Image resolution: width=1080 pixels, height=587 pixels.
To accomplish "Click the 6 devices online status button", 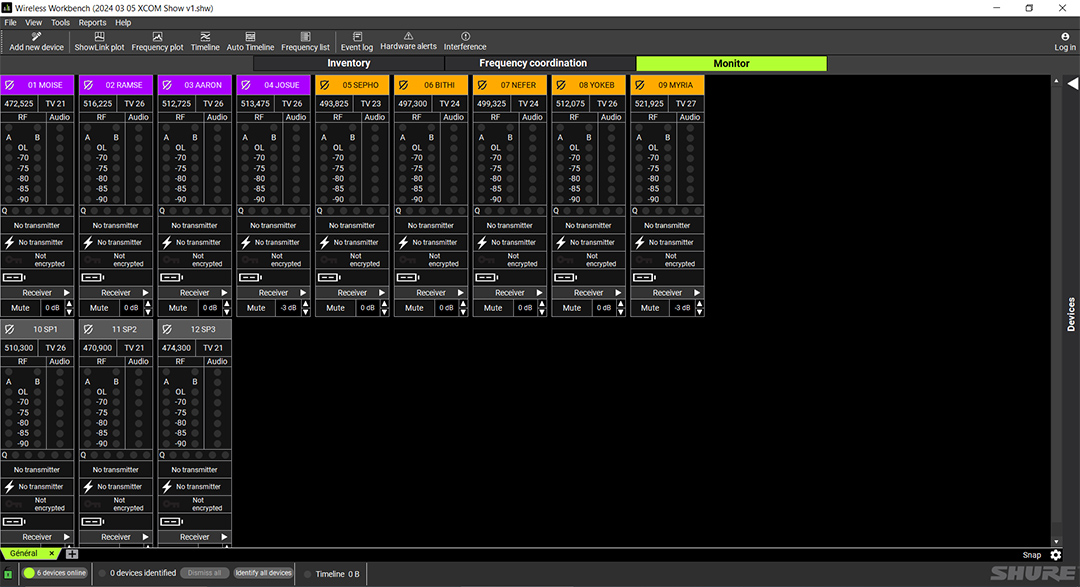I will (55, 573).
